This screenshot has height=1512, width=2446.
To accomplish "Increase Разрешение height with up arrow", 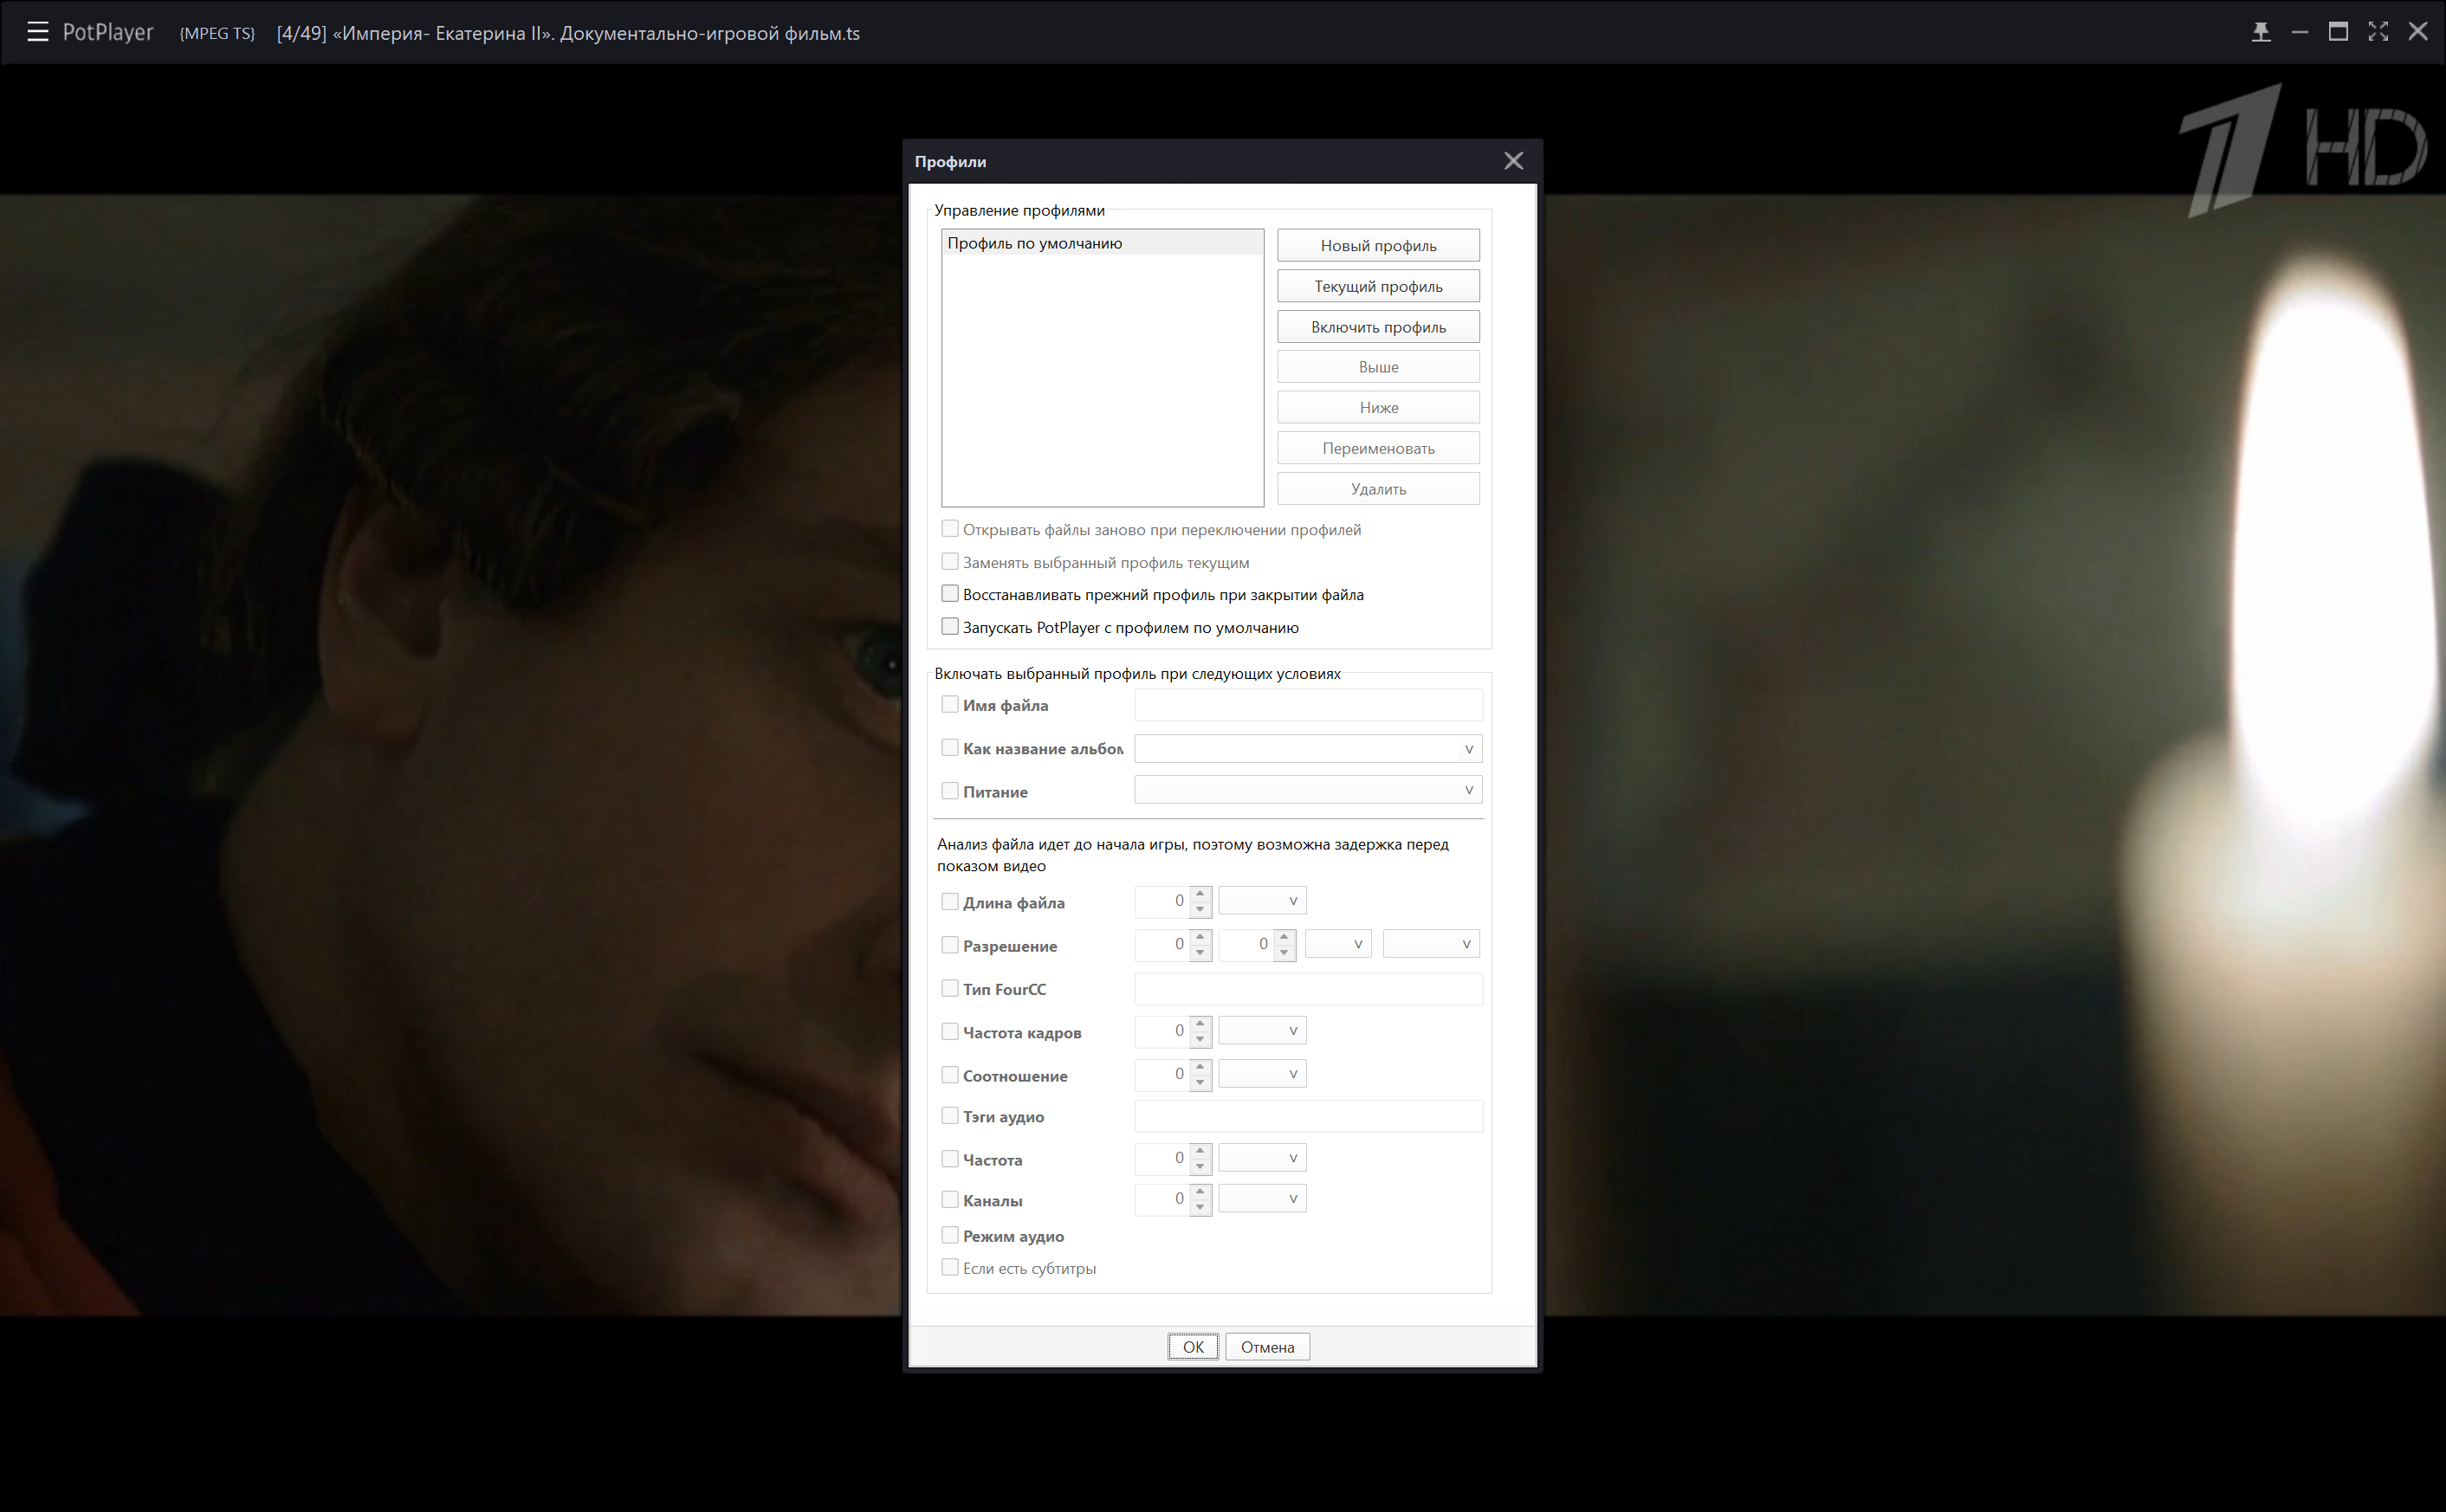I will point(1284,937).
